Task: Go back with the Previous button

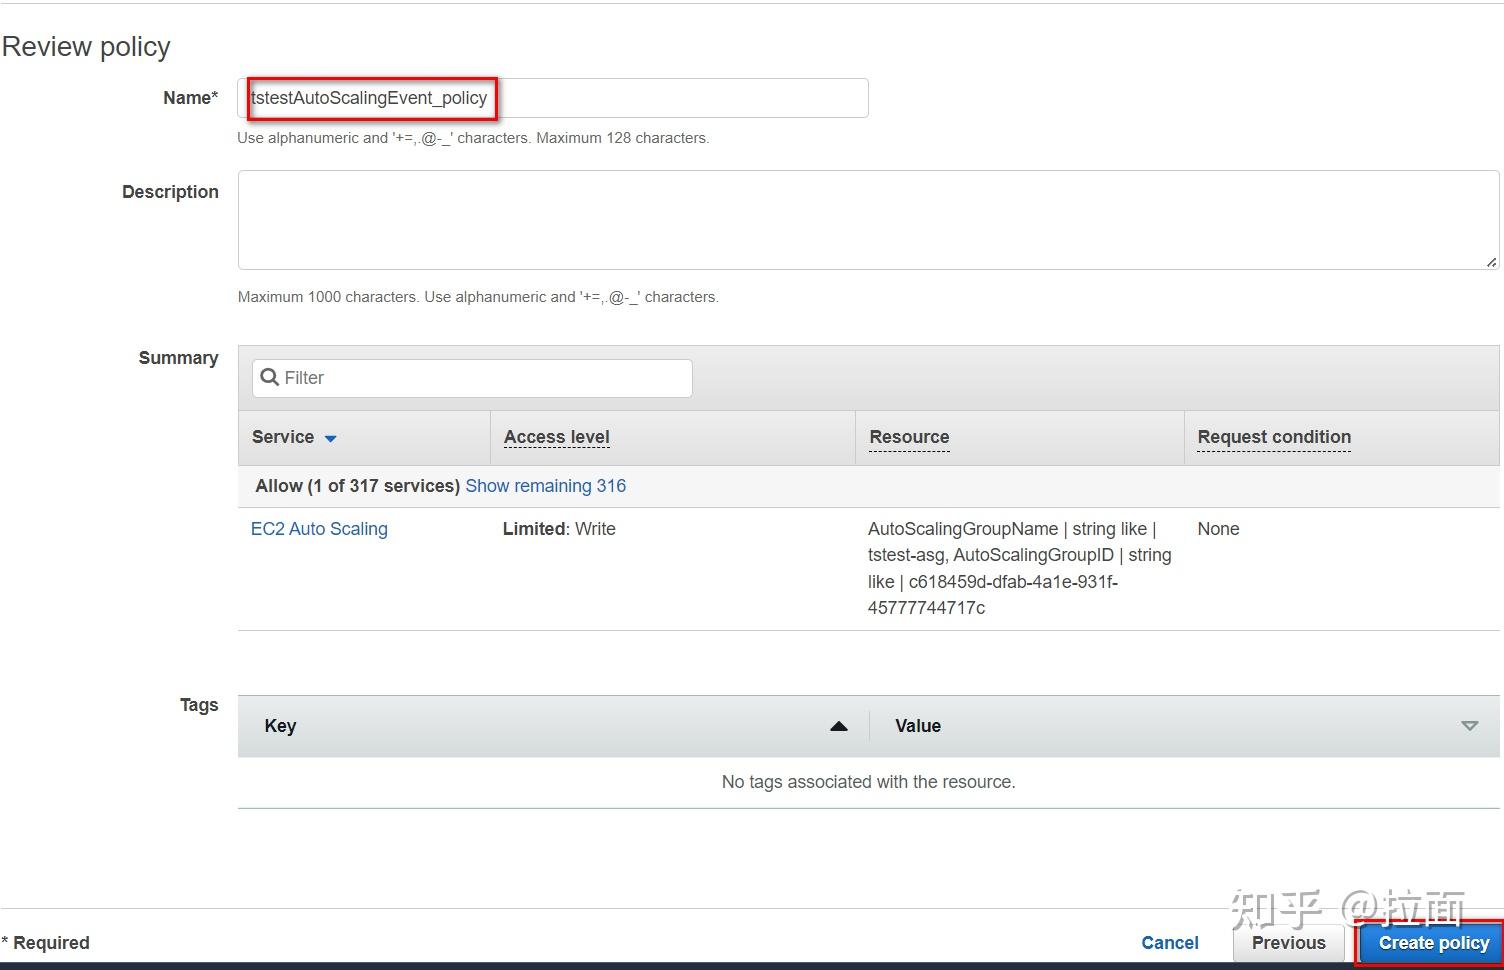Action: (1288, 942)
